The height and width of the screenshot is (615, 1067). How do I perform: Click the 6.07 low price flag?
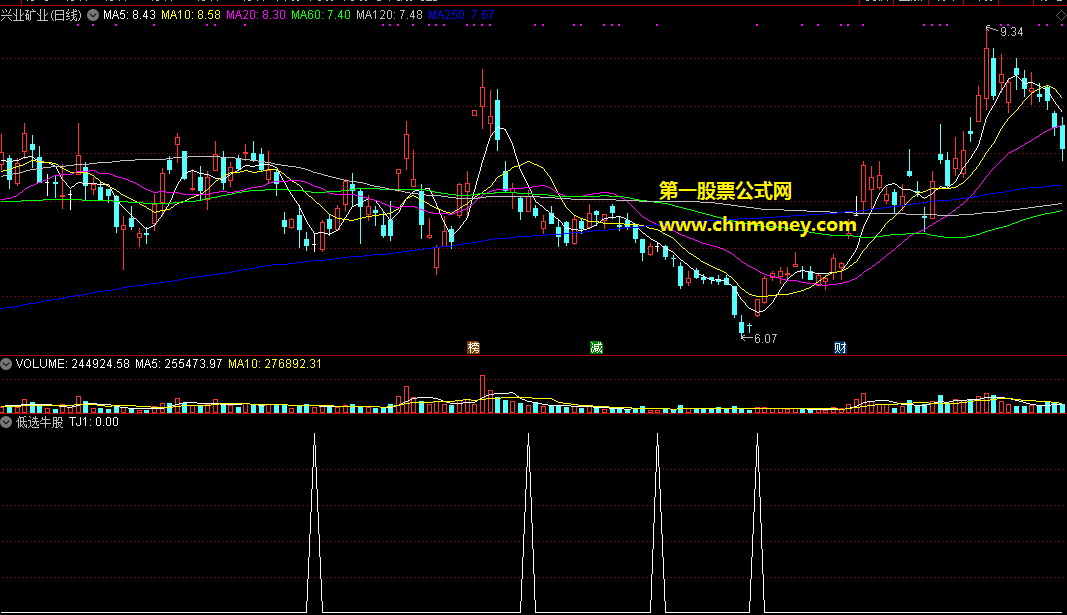coord(765,339)
